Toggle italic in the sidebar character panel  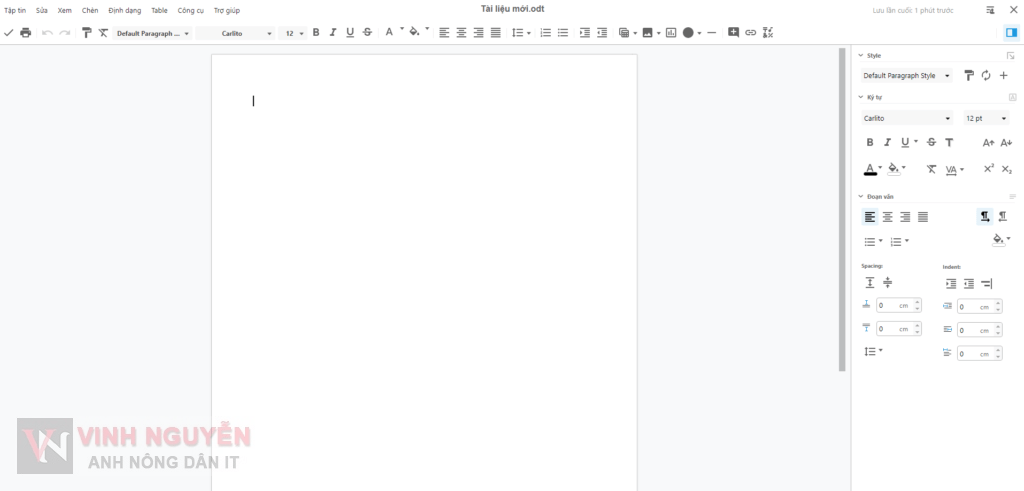887,143
